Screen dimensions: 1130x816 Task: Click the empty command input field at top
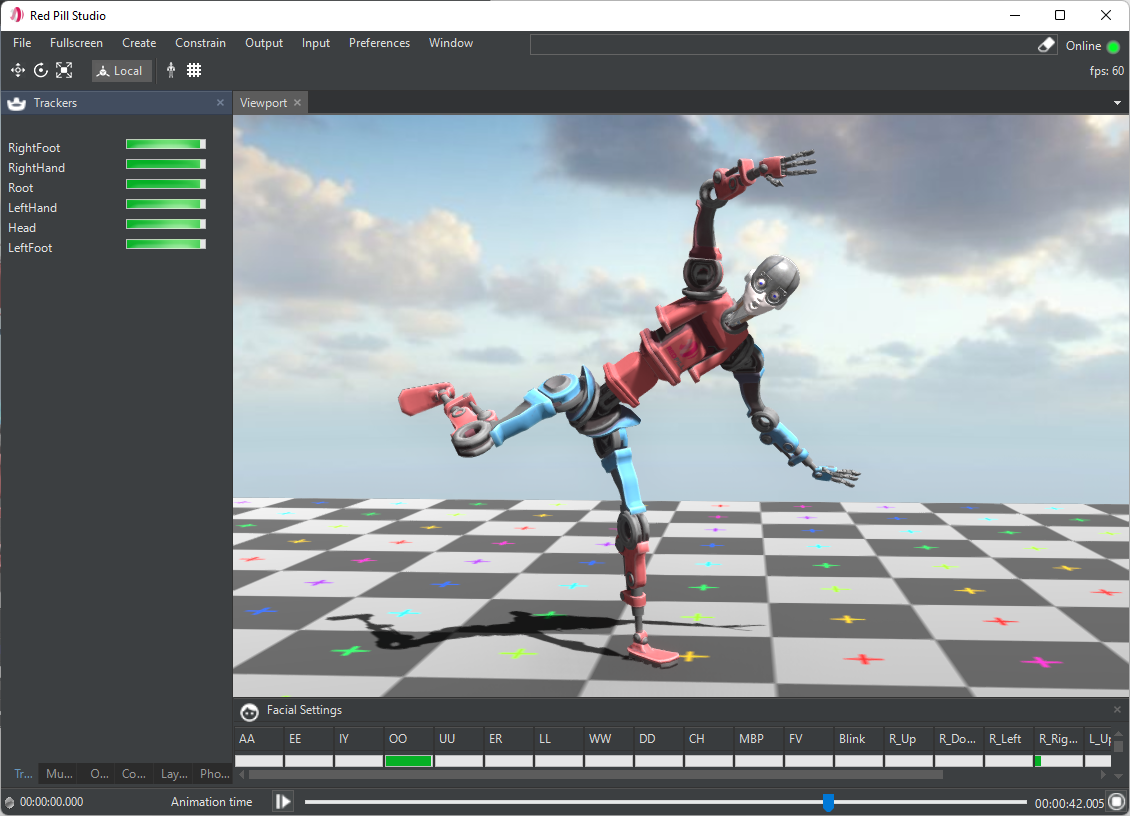click(x=780, y=45)
